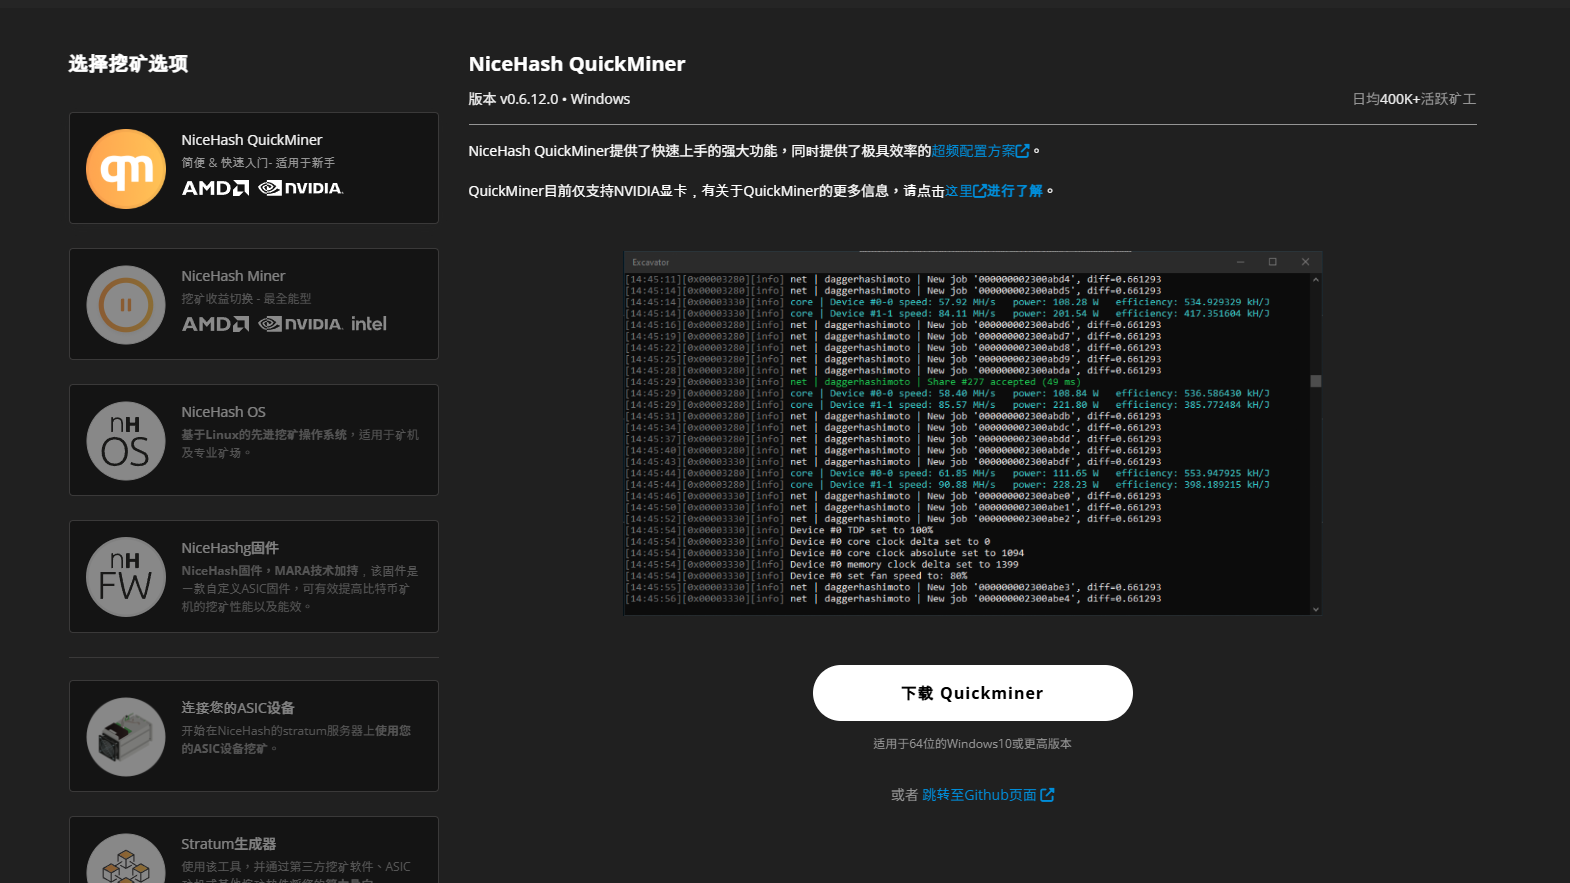This screenshot has height=883, width=1570.
Task: Click the 这里进行了解 more info link
Action: pos(994,191)
